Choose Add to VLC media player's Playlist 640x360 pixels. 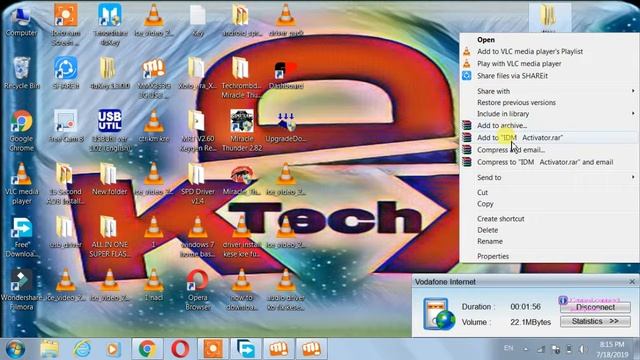(529, 51)
